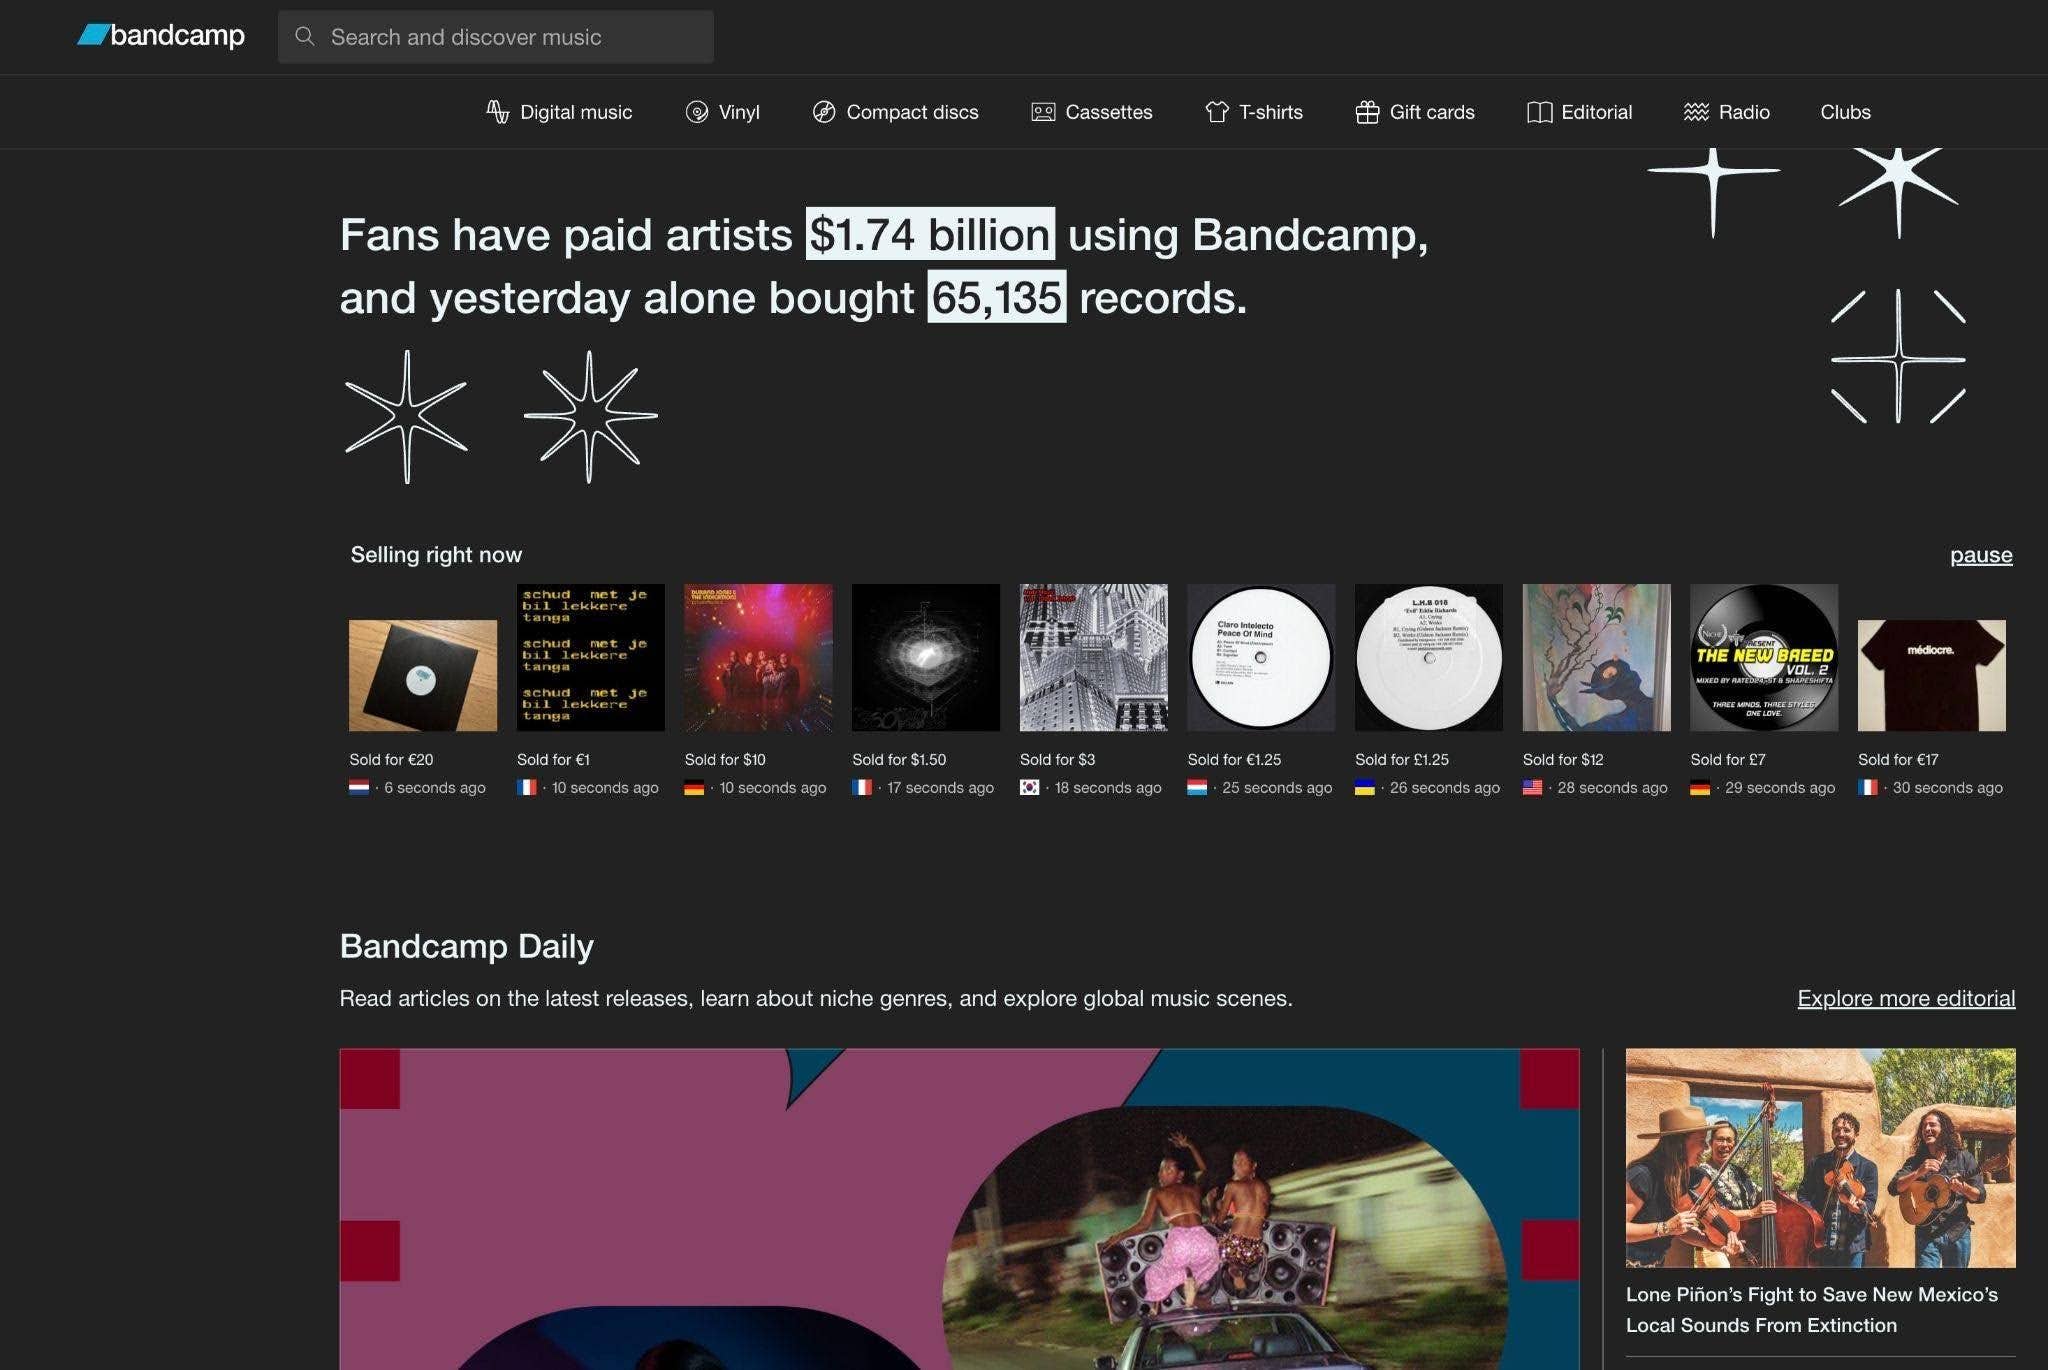Open the L.H.S 018 white label record
This screenshot has height=1370, width=2048.
[x=1429, y=658]
